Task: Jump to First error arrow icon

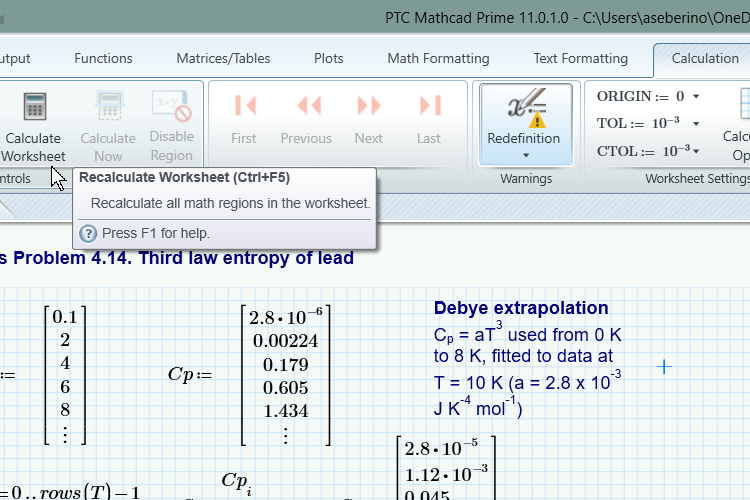Action: pos(244,106)
